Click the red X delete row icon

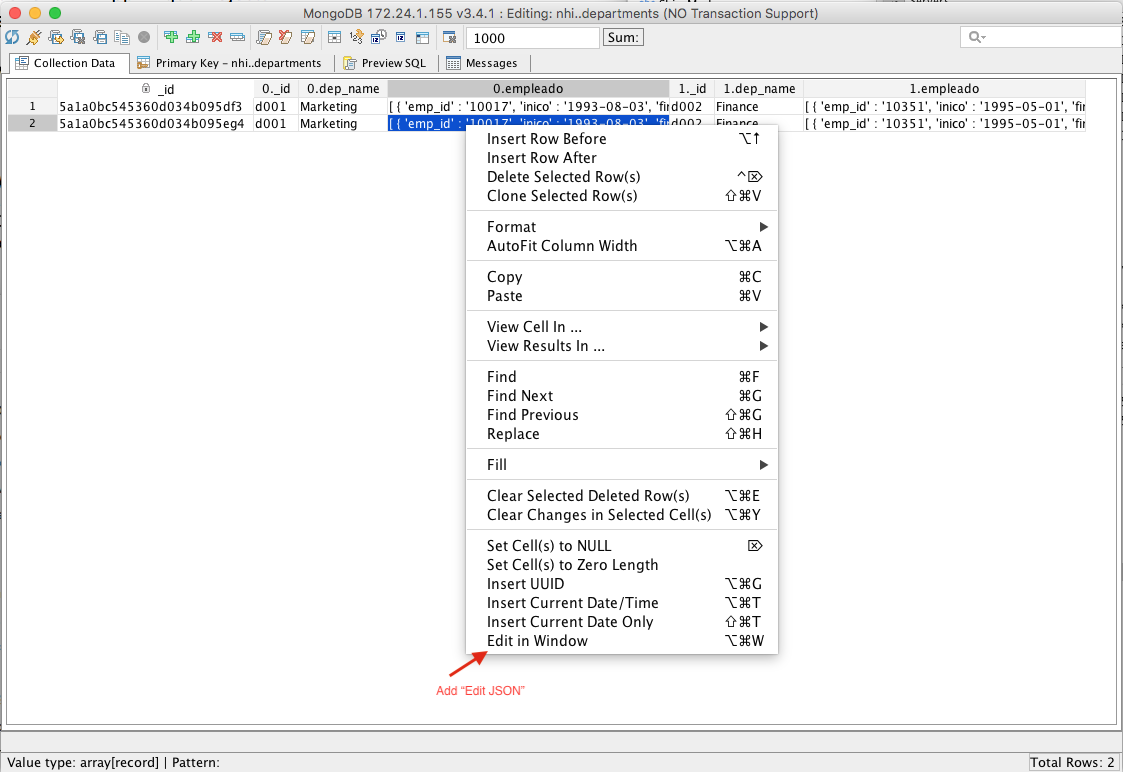pos(215,37)
